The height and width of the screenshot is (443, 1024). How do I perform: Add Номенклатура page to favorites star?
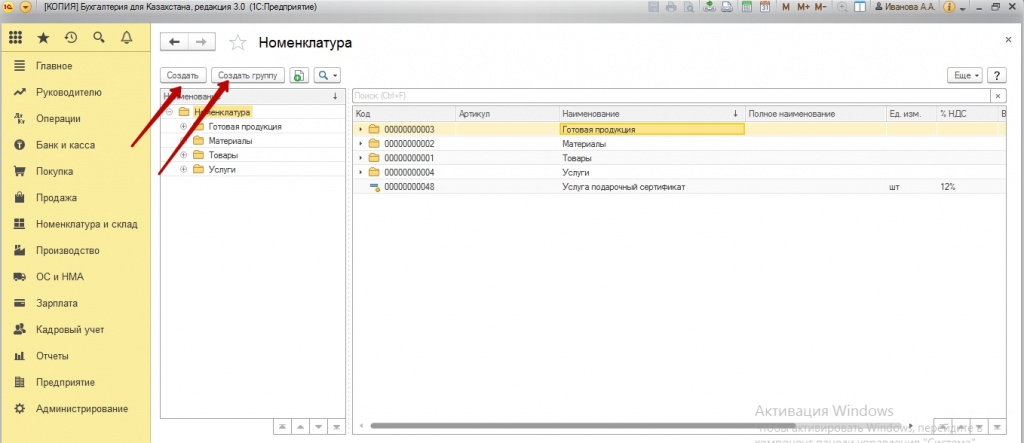pyautogui.click(x=238, y=43)
